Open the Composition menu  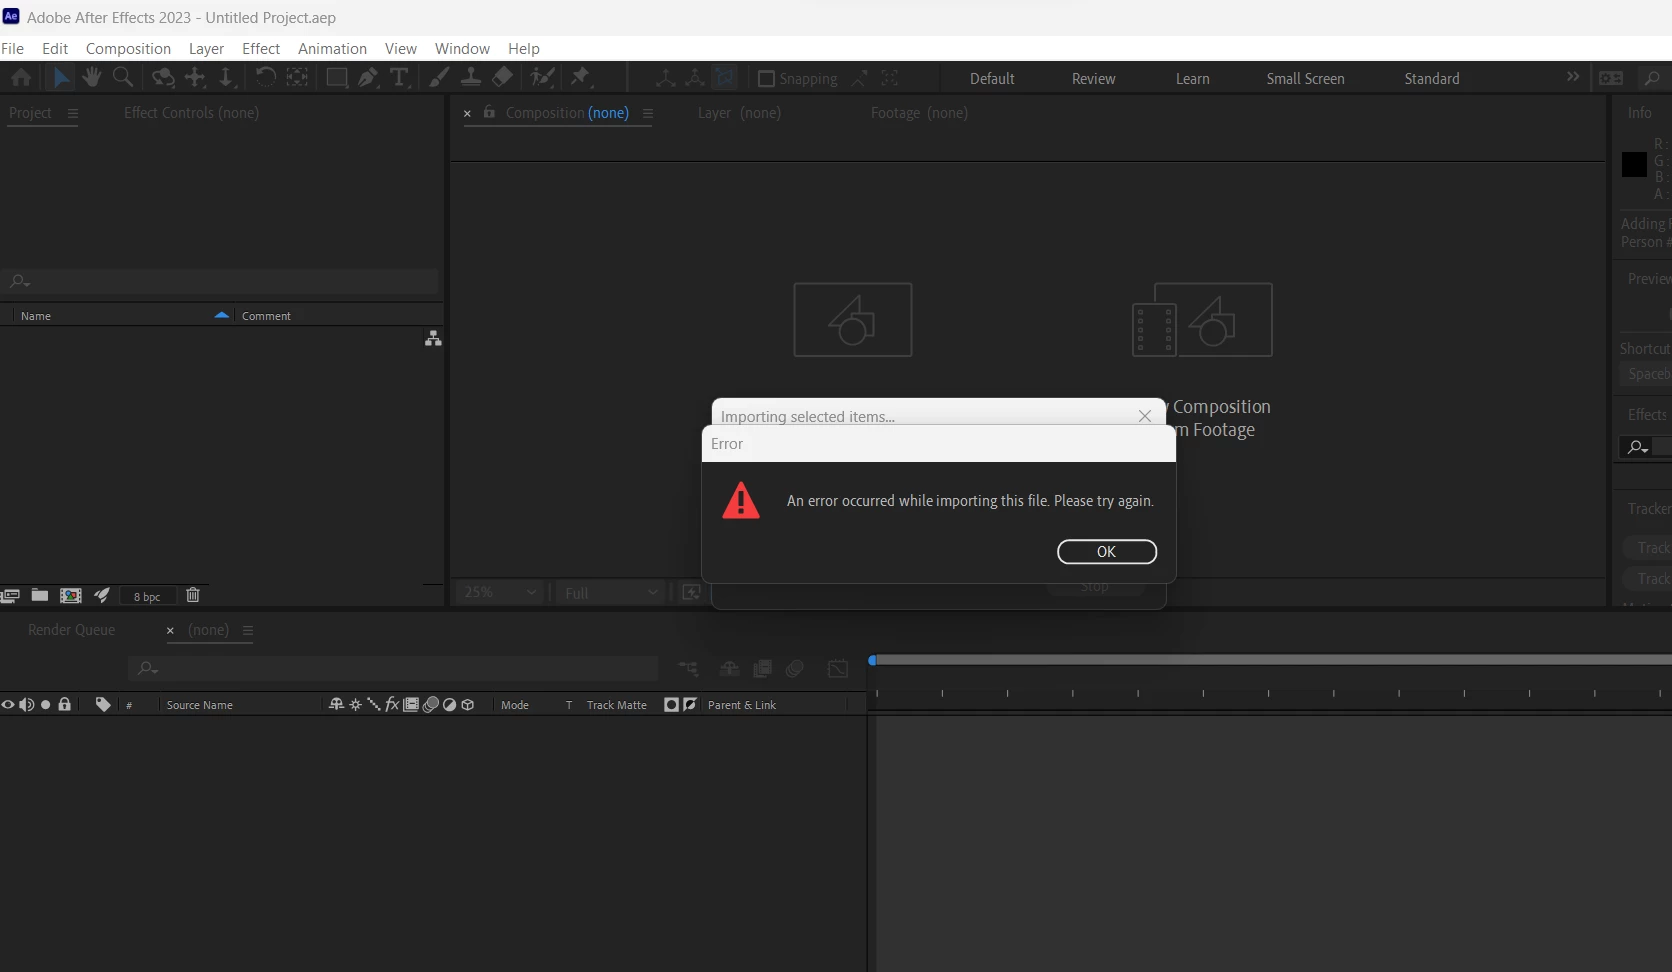pyautogui.click(x=128, y=48)
